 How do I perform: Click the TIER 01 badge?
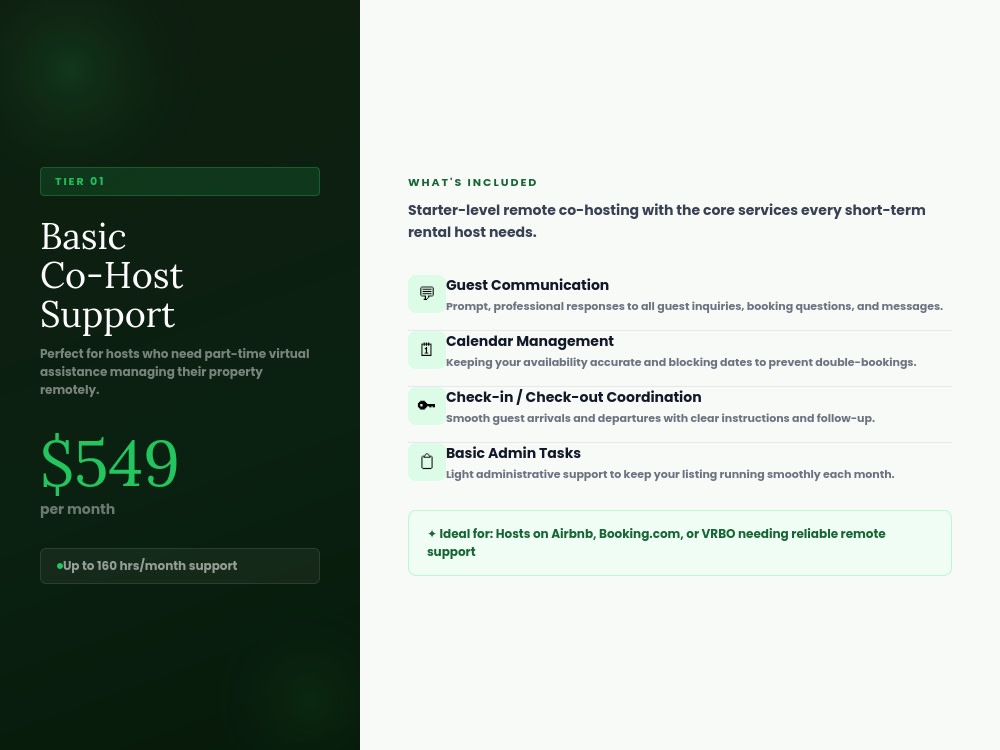(x=180, y=181)
